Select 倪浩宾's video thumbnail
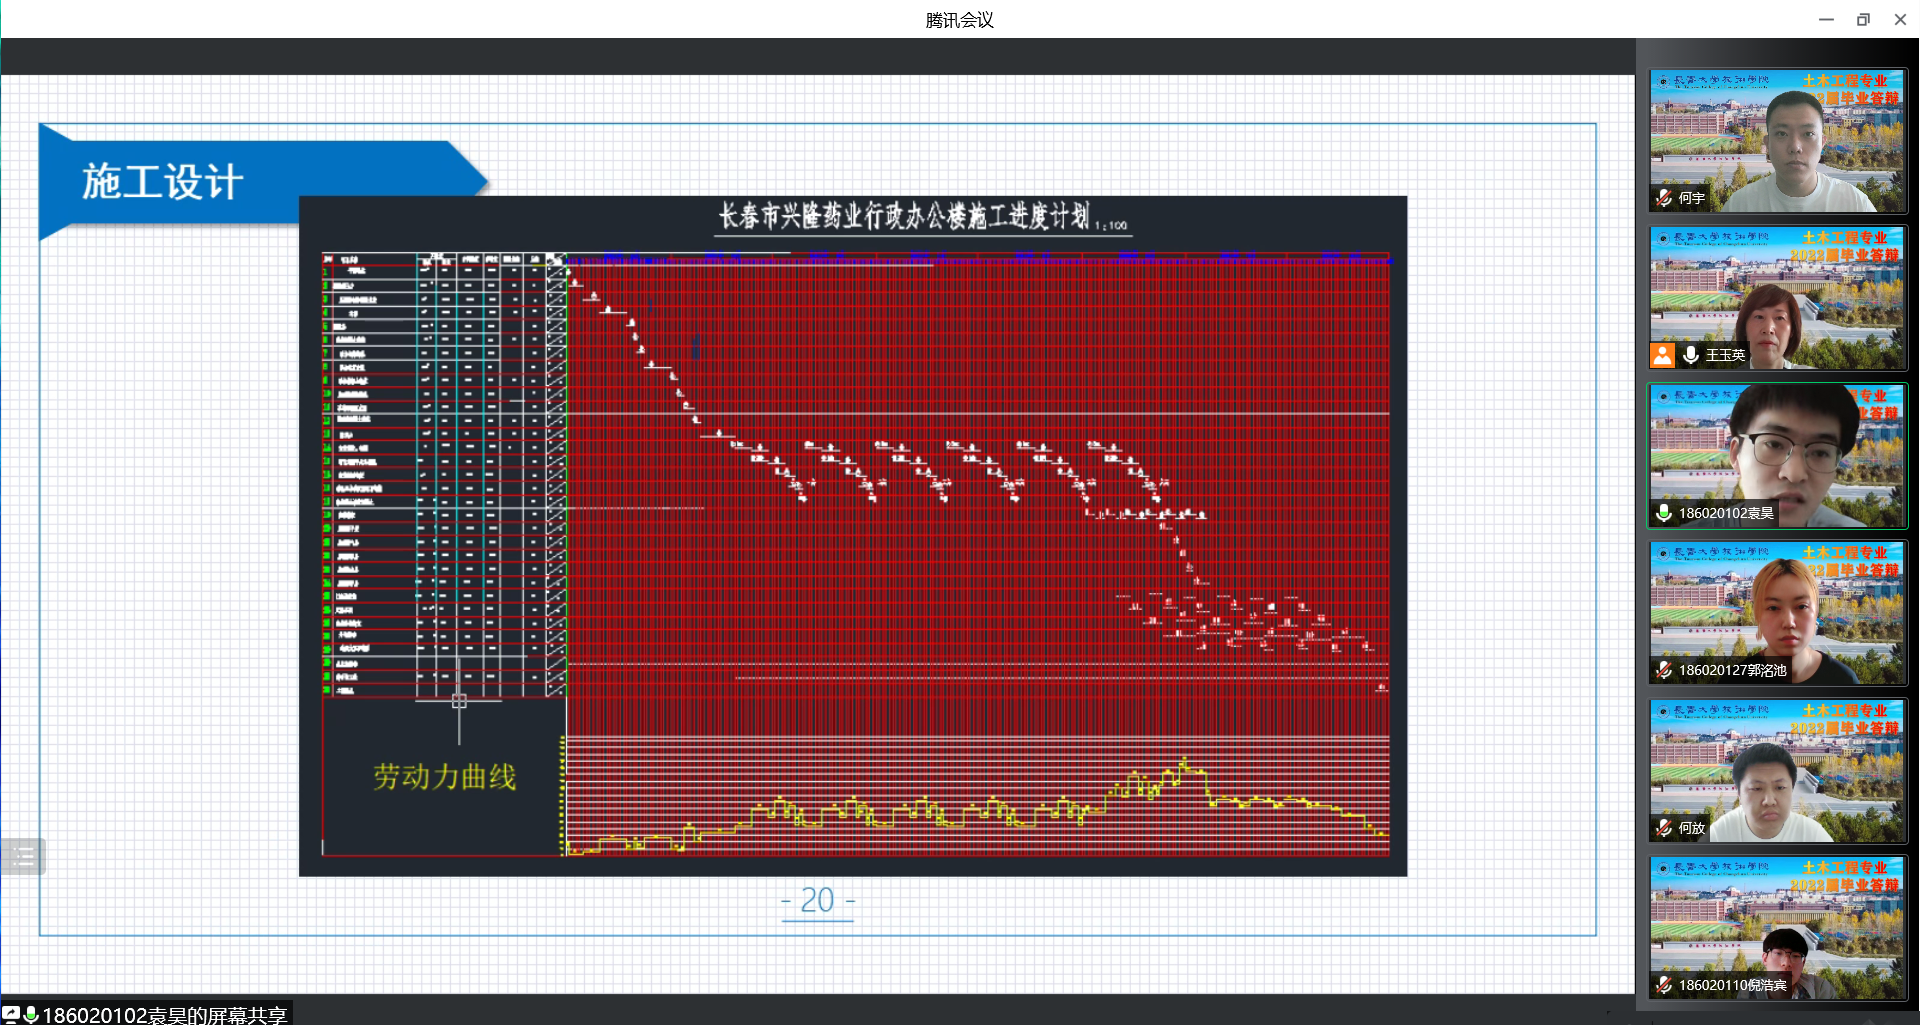 tap(1778, 927)
